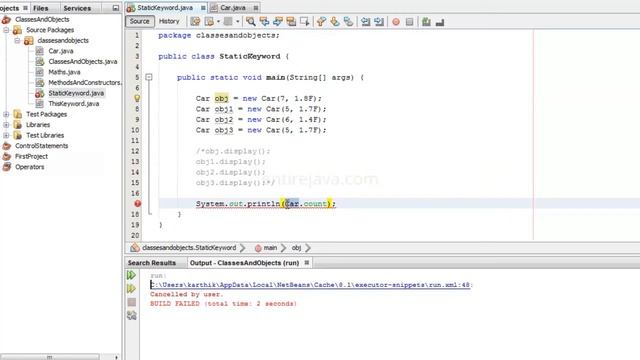Click the lightbulb hint on line 7
This screenshot has height=360, width=640.
pyautogui.click(x=137, y=98)
